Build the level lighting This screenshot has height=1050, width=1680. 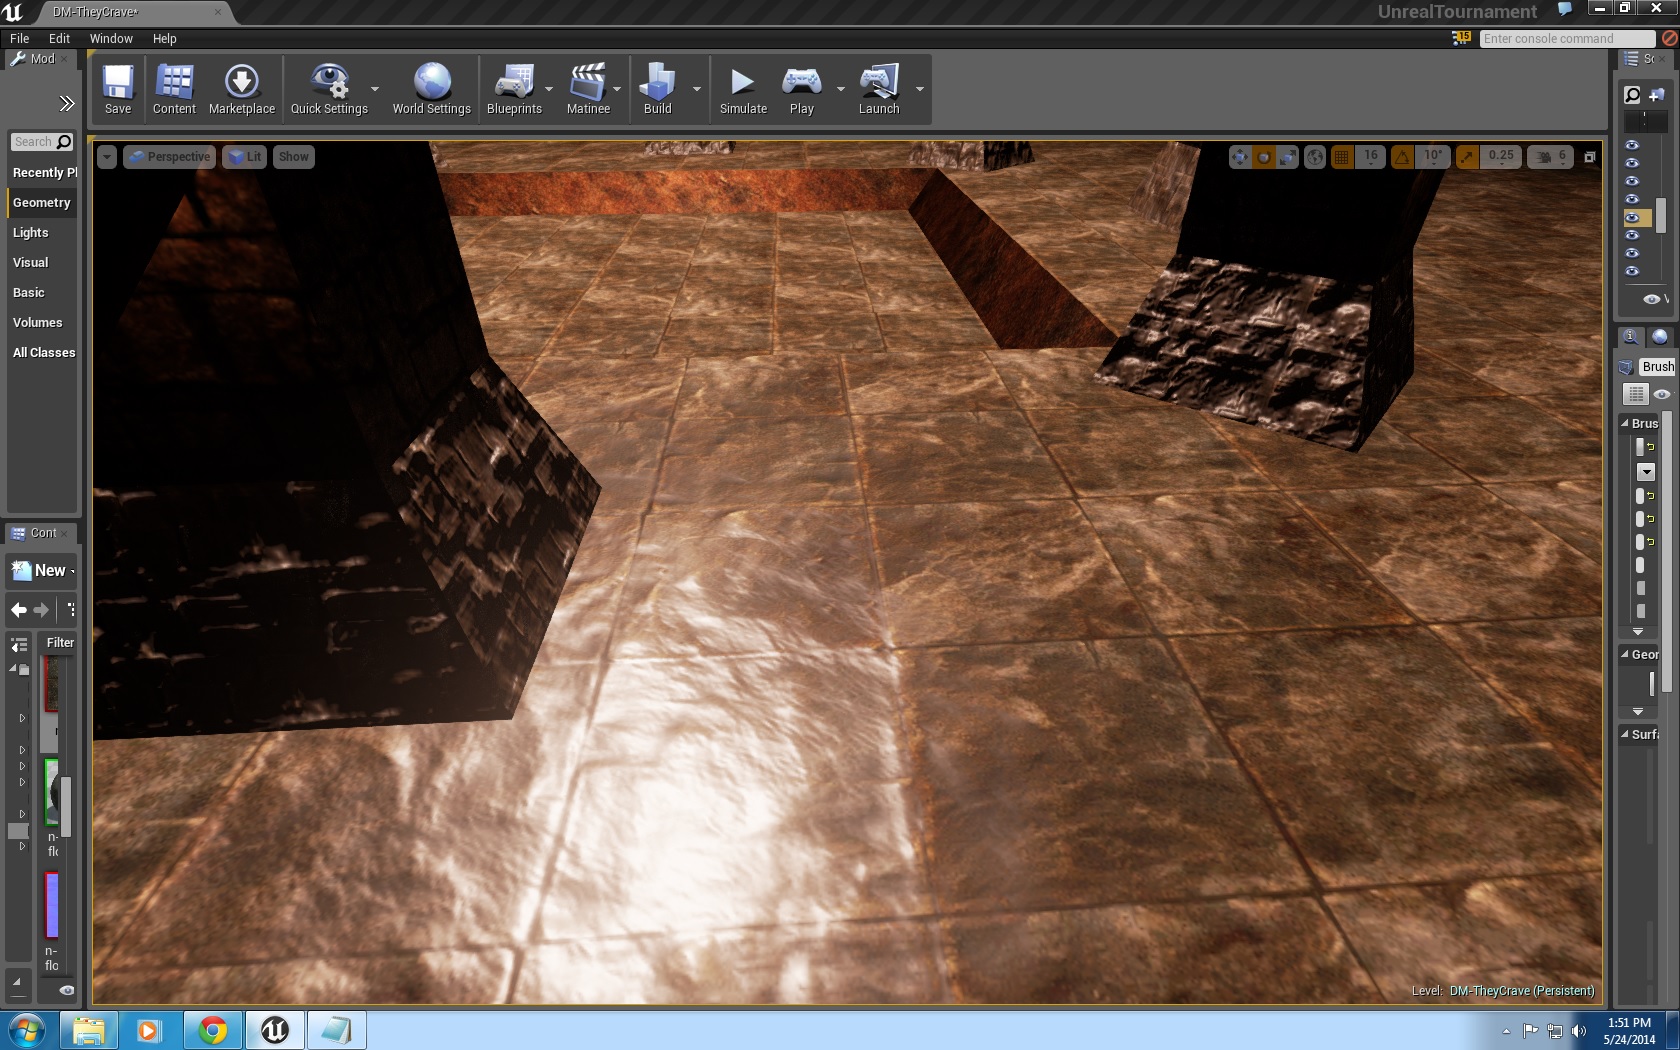pyautogui.click(x=658, y=89)
